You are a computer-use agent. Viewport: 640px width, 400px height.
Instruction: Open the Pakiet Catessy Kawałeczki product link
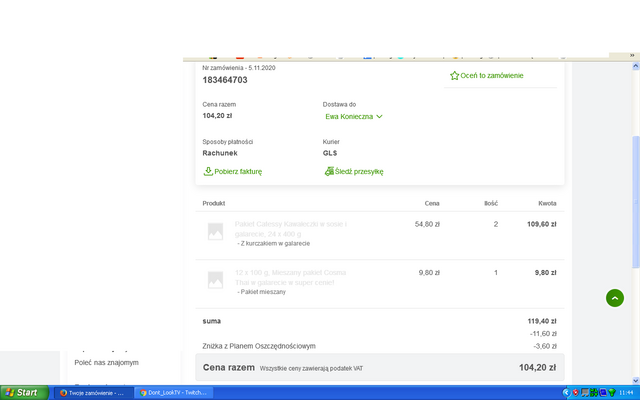click(291, 229)
